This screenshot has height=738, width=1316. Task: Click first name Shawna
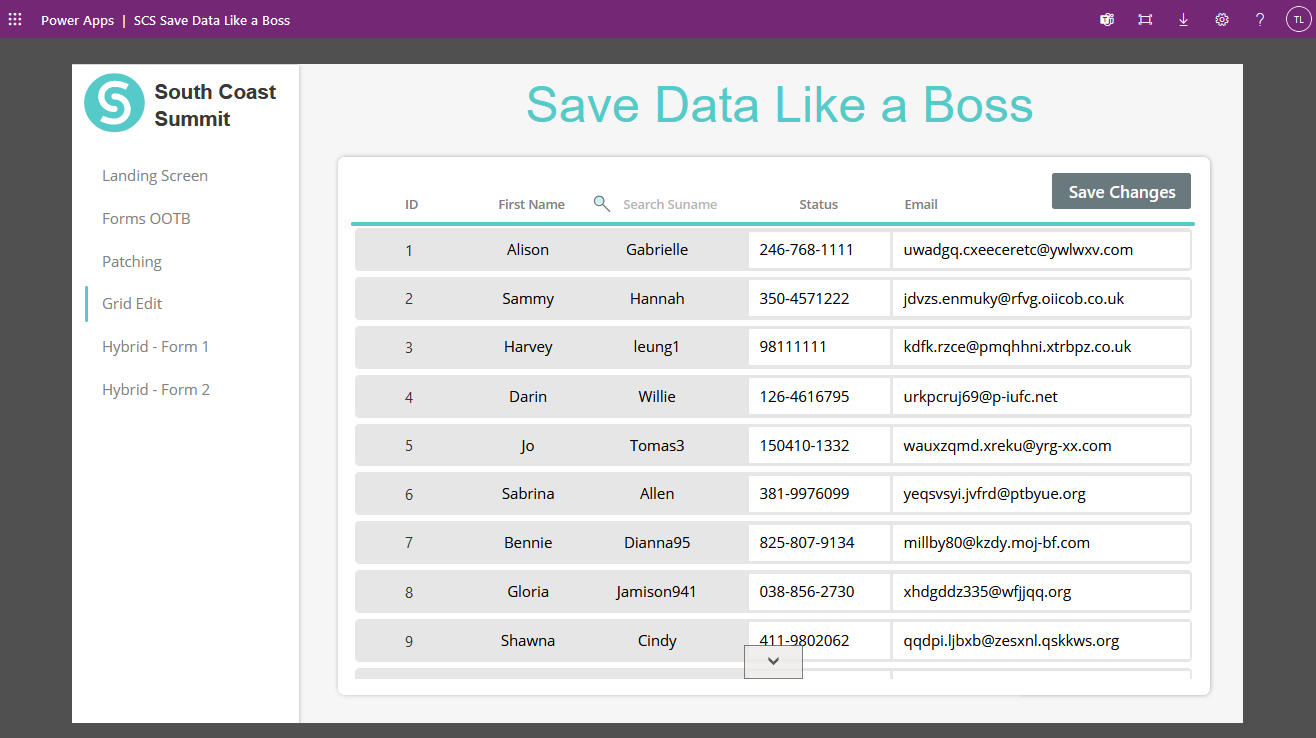click(x=528, y=641)
